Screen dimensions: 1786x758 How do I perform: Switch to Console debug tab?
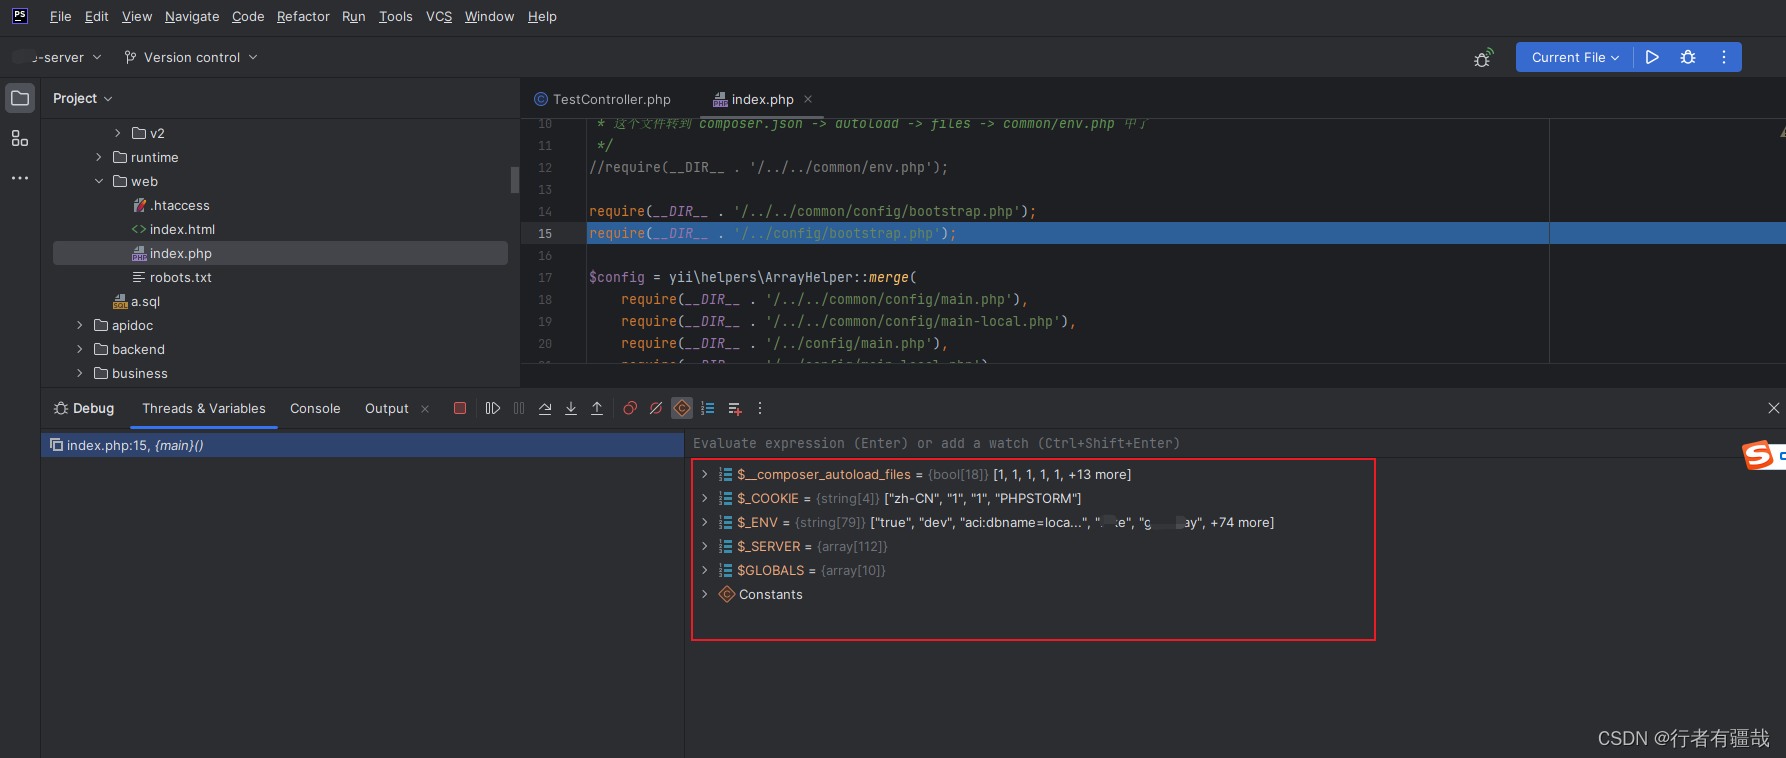pos(315,409)
